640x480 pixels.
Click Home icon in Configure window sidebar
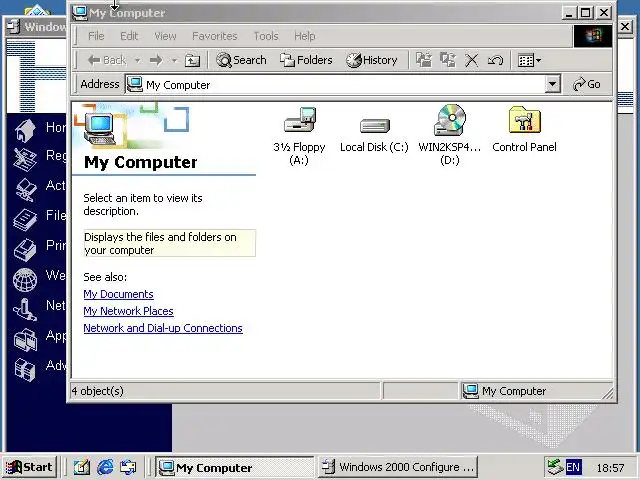pos(25,131)
